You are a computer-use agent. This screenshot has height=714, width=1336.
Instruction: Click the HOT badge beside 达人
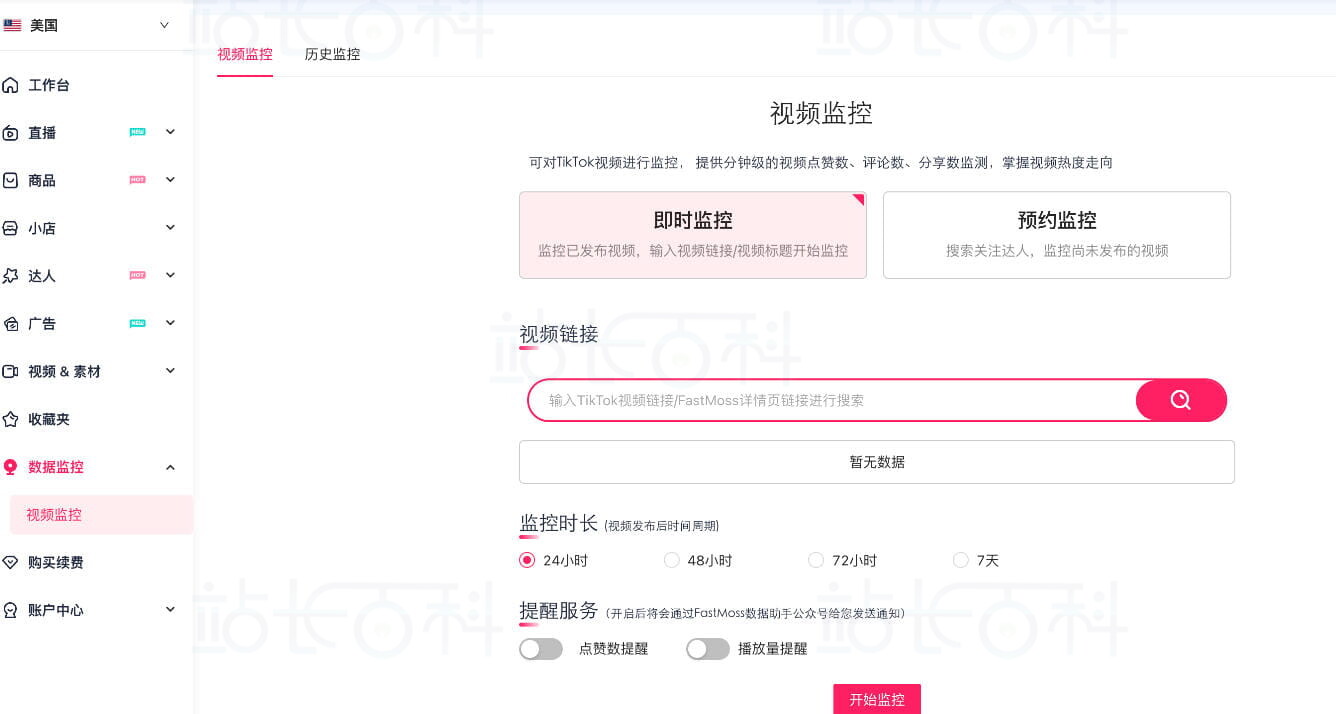tap(137, 275)
